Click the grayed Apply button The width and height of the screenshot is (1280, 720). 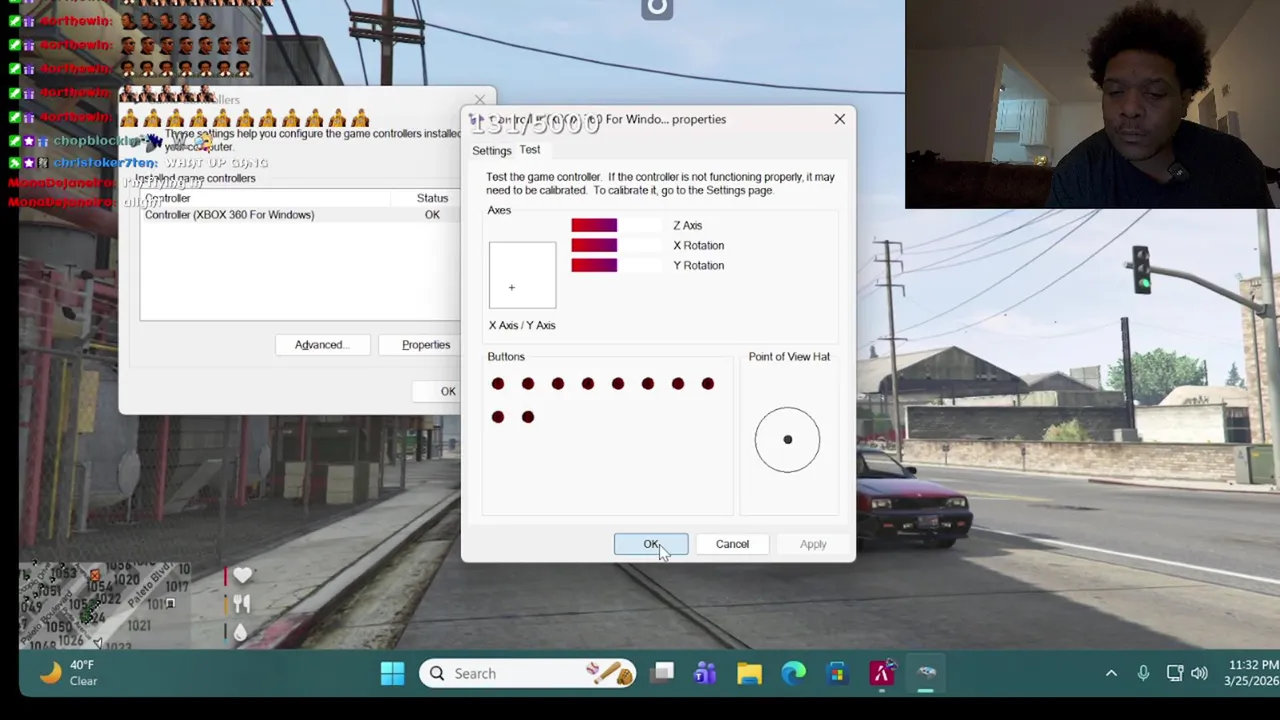coord(813,544)
